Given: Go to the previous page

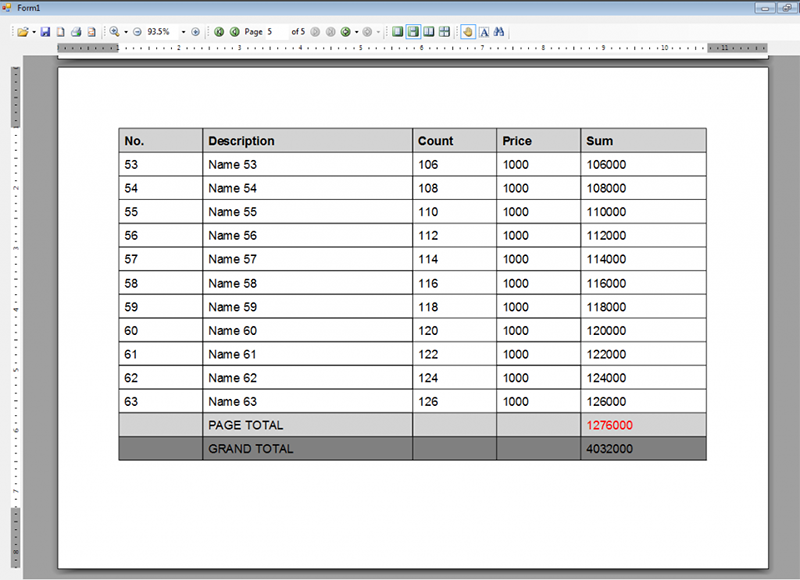Looking at the screenshot, I should (x=235, y=32).
